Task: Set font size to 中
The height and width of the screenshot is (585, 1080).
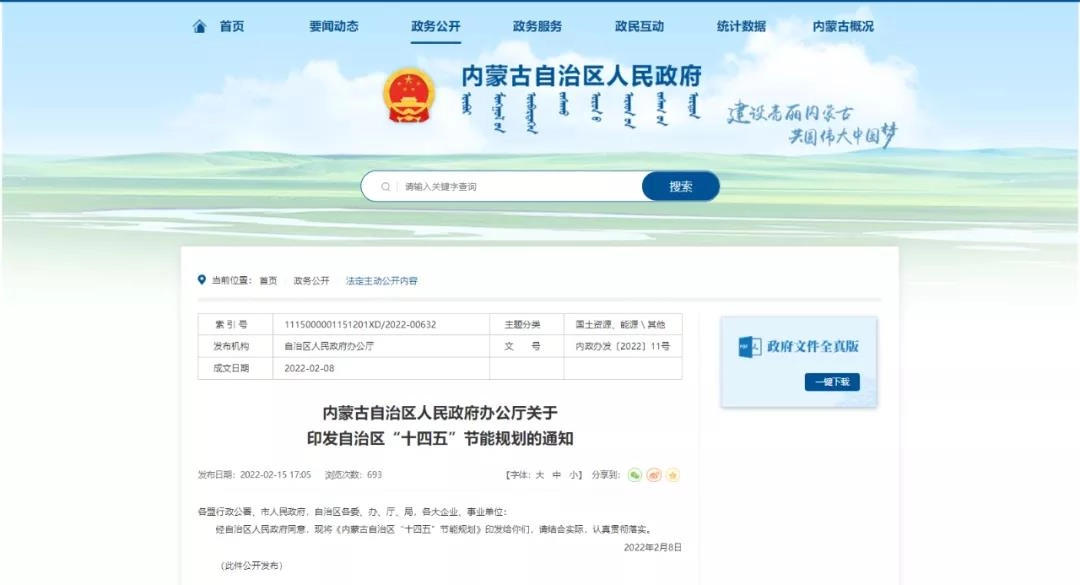Action: (x=557, y=475)
